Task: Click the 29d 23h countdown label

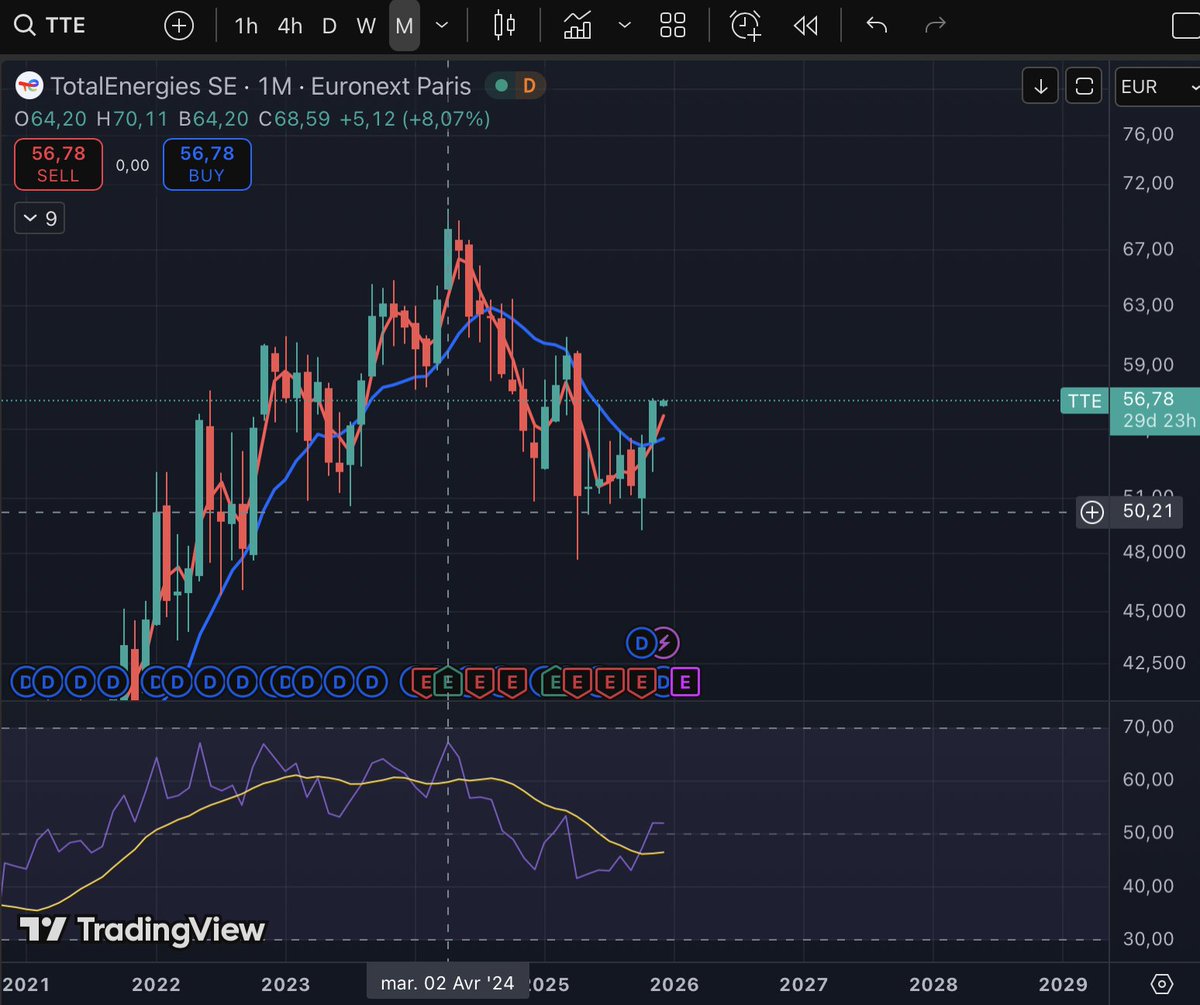Action: [1159, 421]
